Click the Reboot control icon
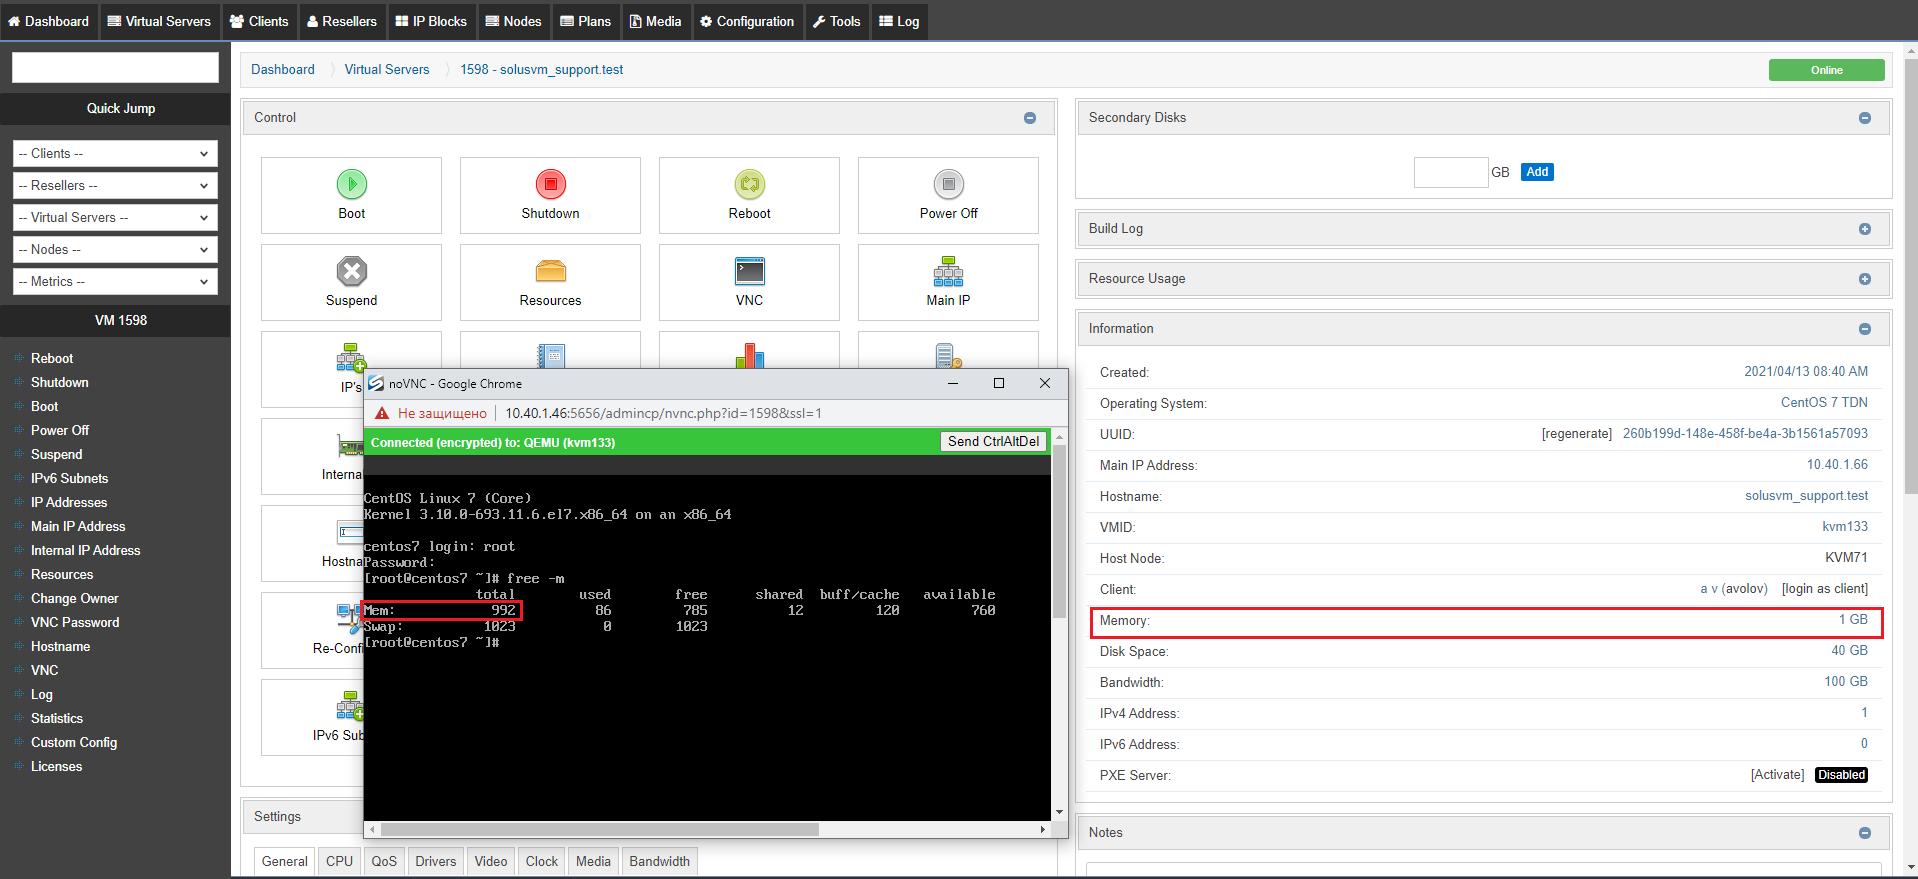The image size is (1918, 879). click(749, 184)
